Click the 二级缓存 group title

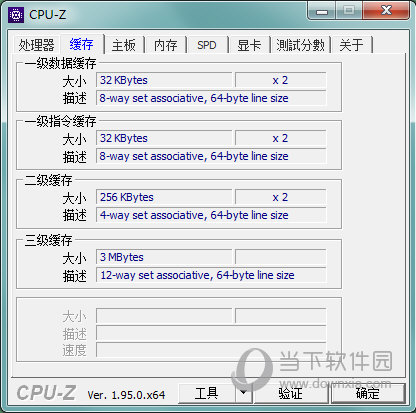pyautogui.click(x=48, y=180)
